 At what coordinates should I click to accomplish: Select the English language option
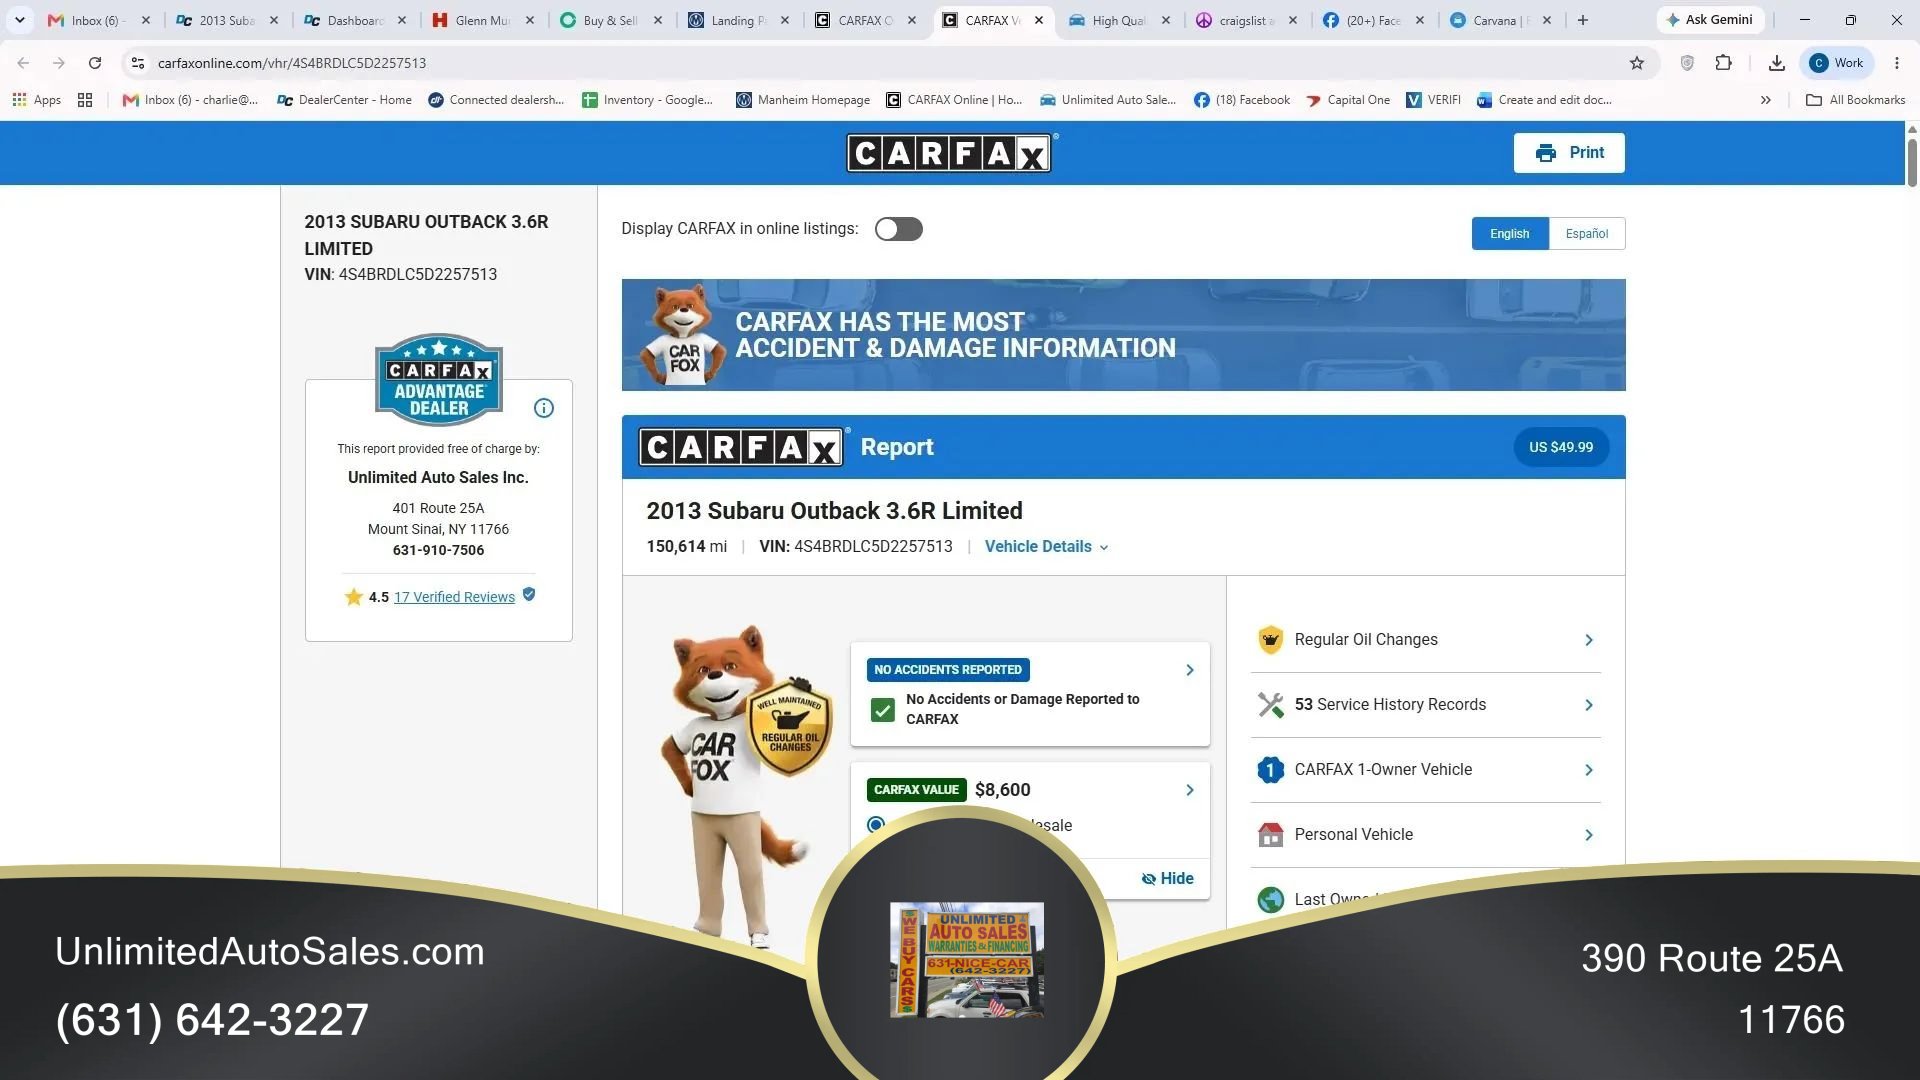[1509, 234]
